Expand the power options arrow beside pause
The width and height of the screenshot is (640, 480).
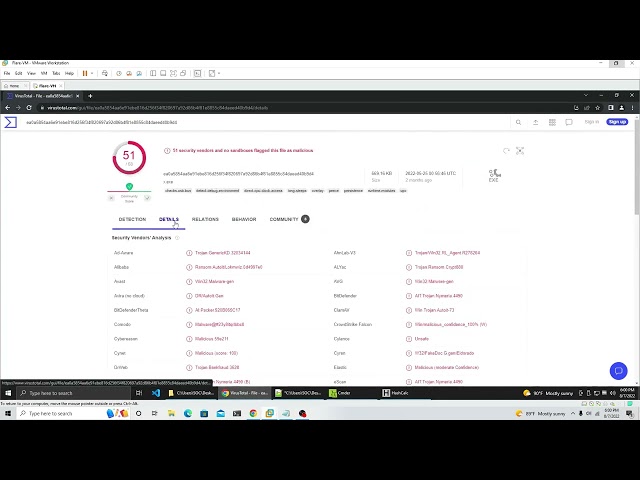point(92,73)
